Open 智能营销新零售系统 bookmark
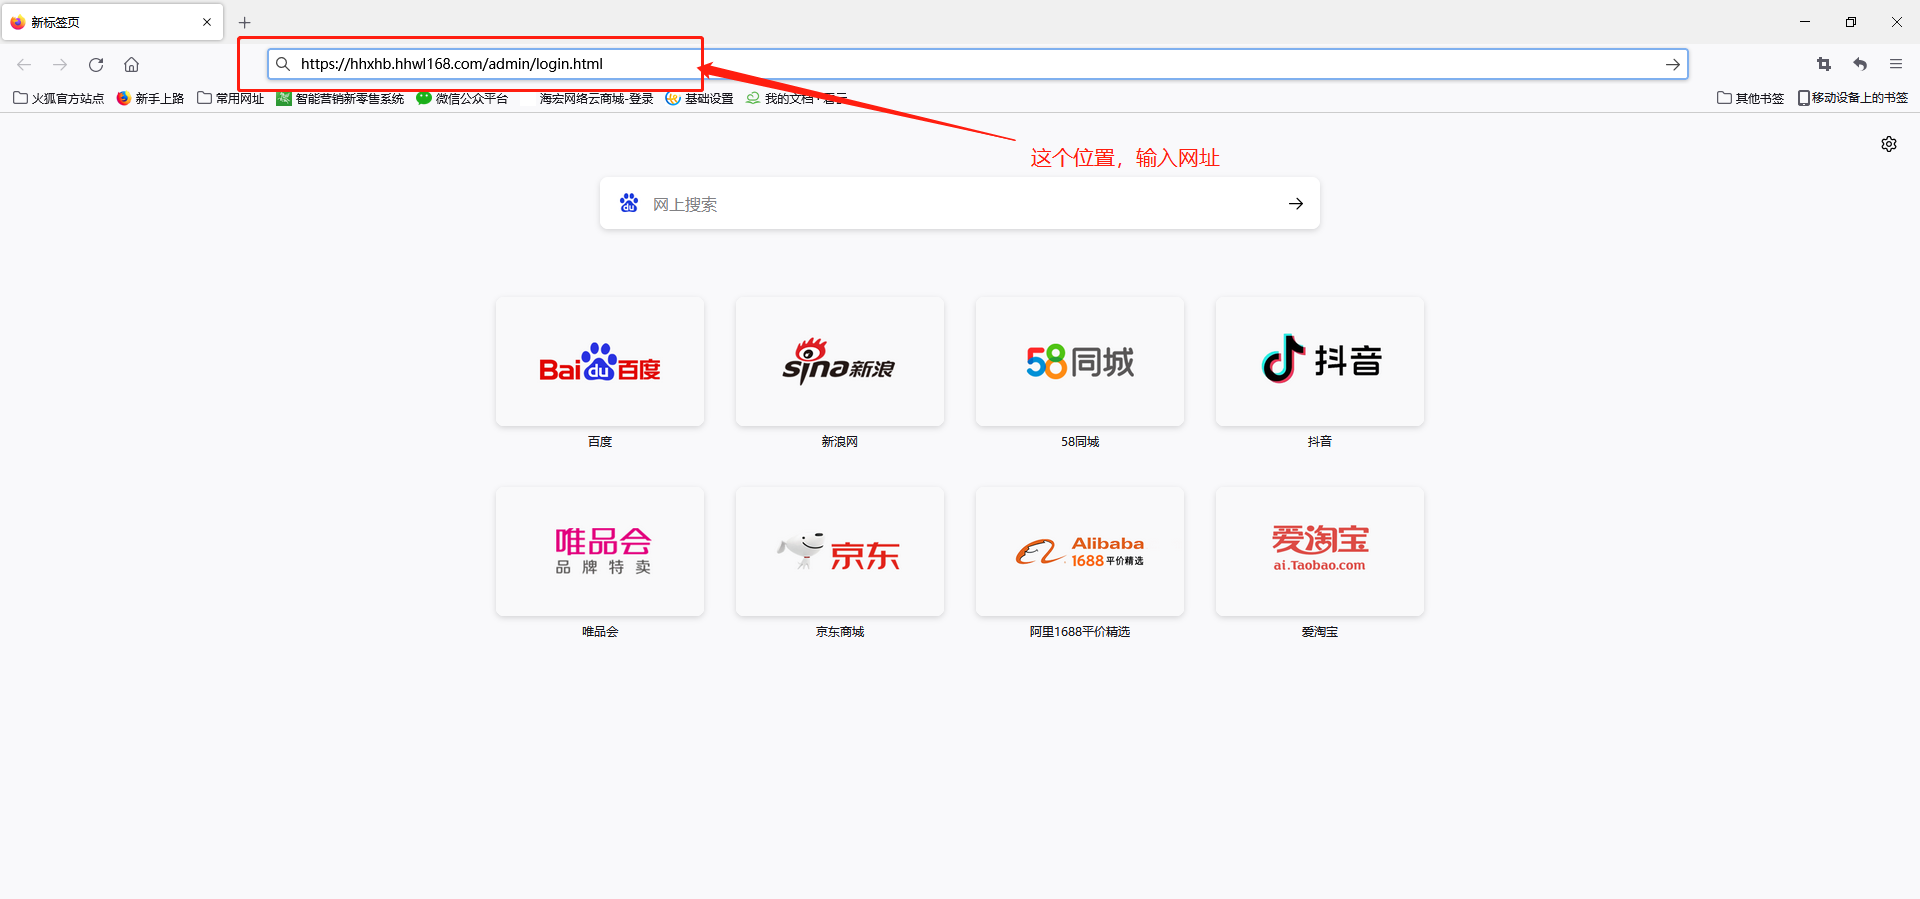Viewport: 1920px width, 899px height. click(x=340, y=98)
